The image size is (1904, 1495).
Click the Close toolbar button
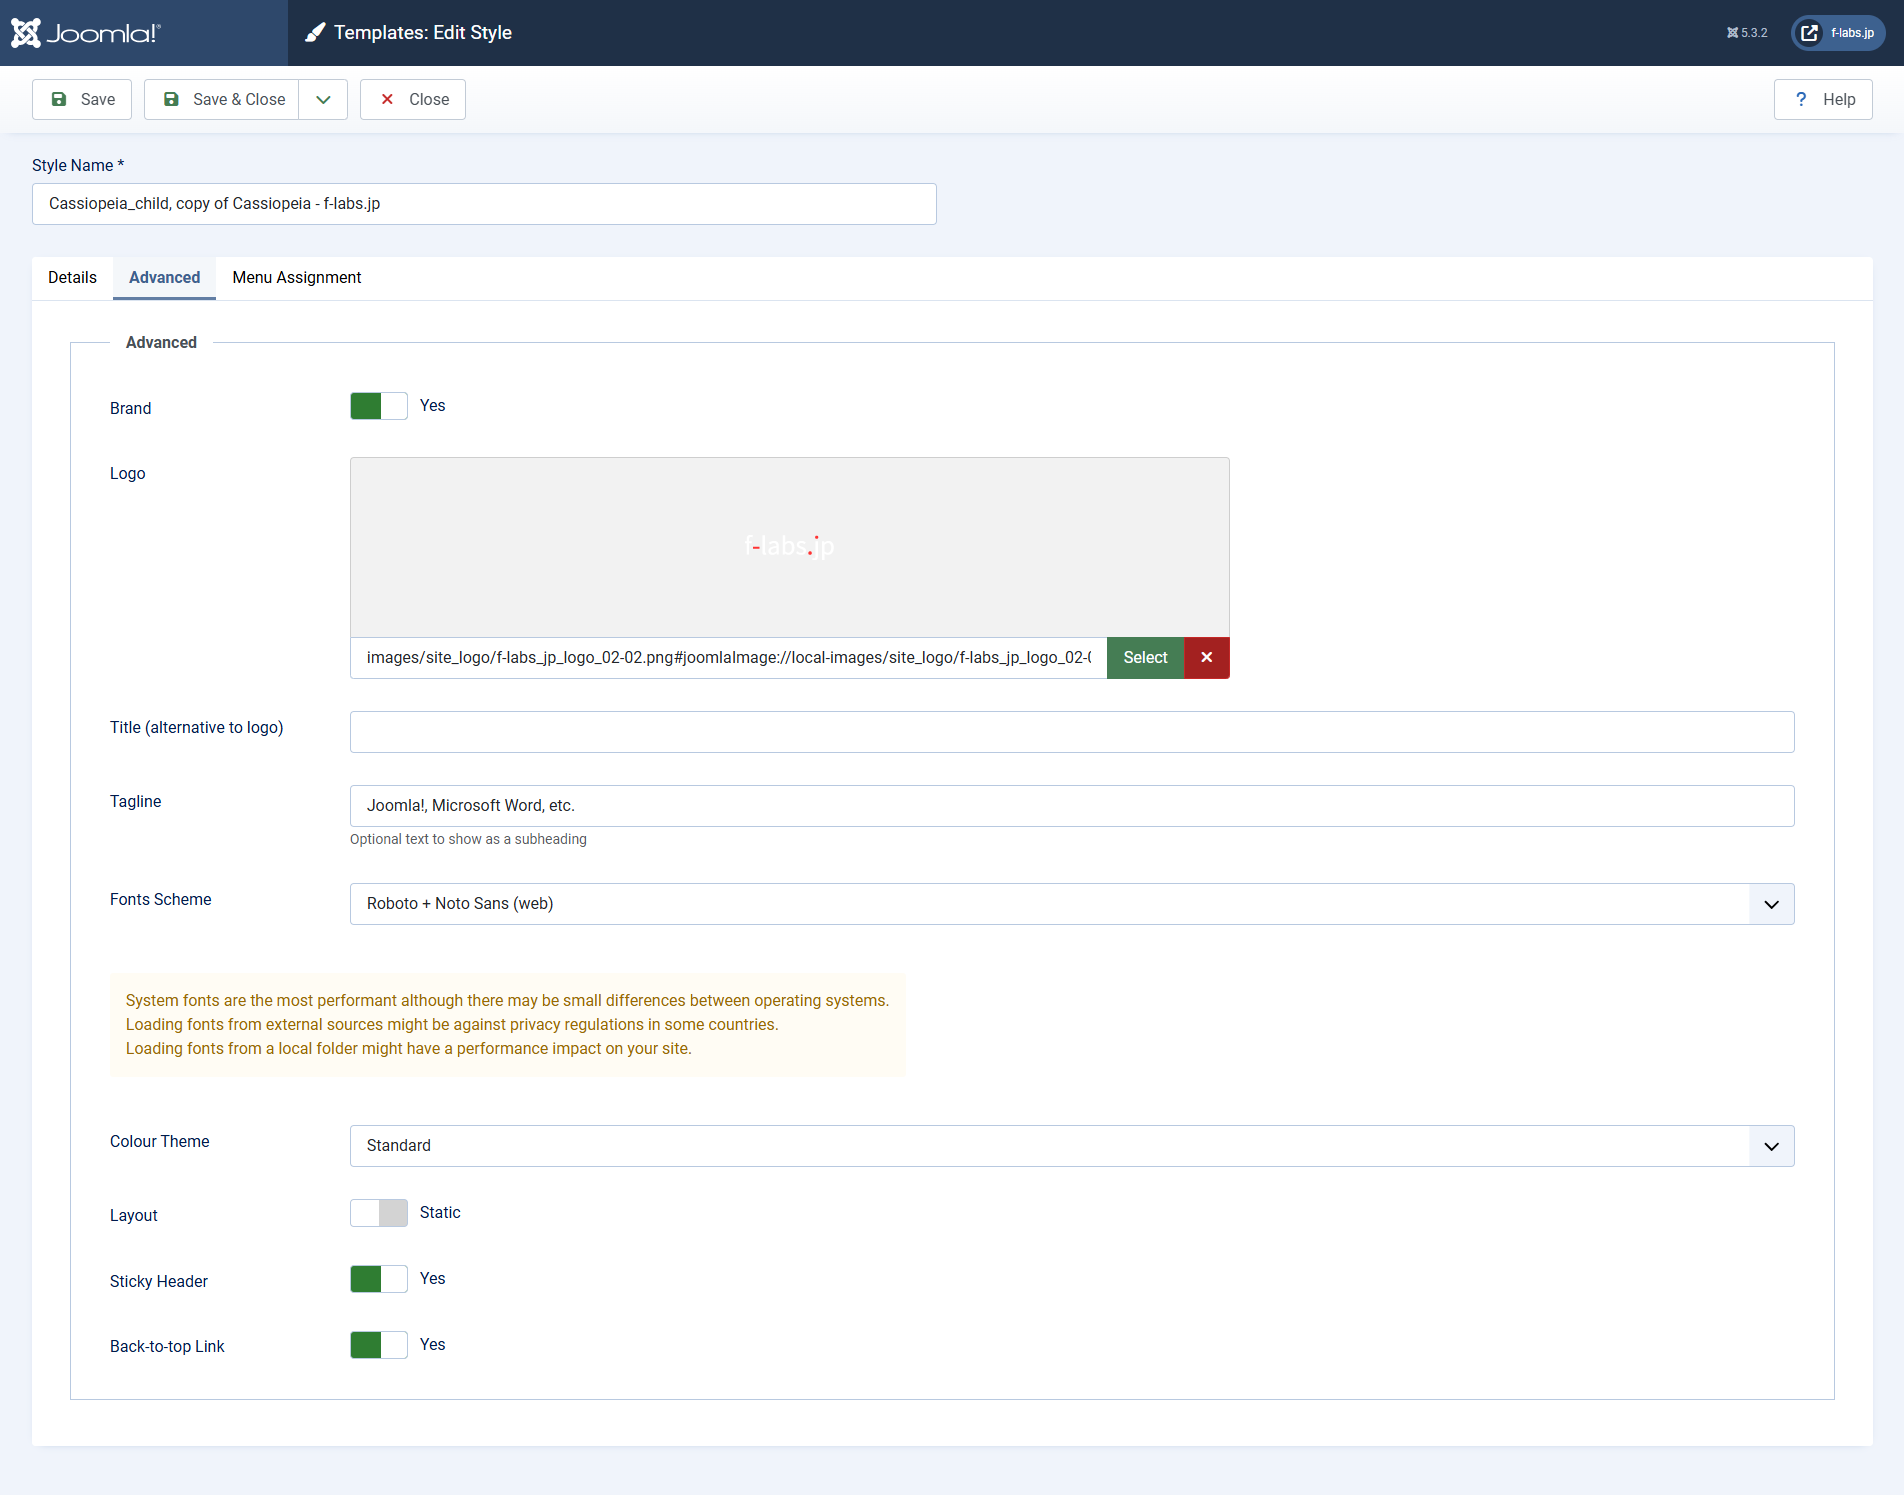click(x=413, y=99)
